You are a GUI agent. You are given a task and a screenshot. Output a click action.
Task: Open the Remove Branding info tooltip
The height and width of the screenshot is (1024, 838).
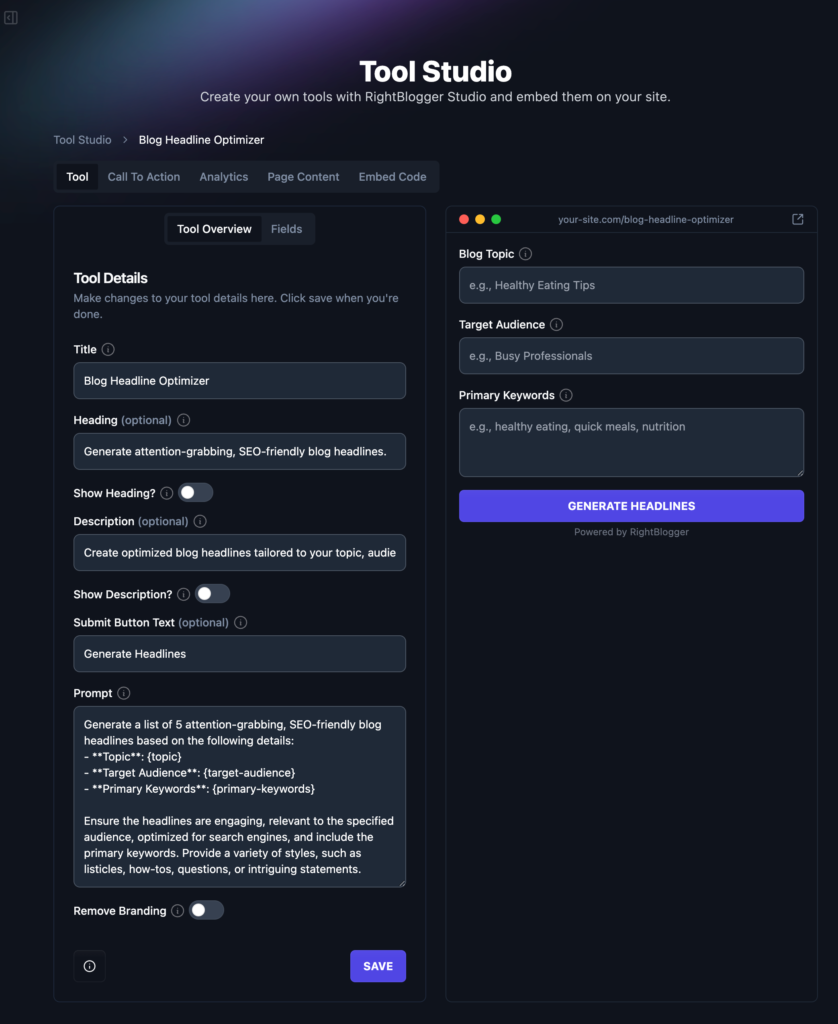tap(177, 910)
